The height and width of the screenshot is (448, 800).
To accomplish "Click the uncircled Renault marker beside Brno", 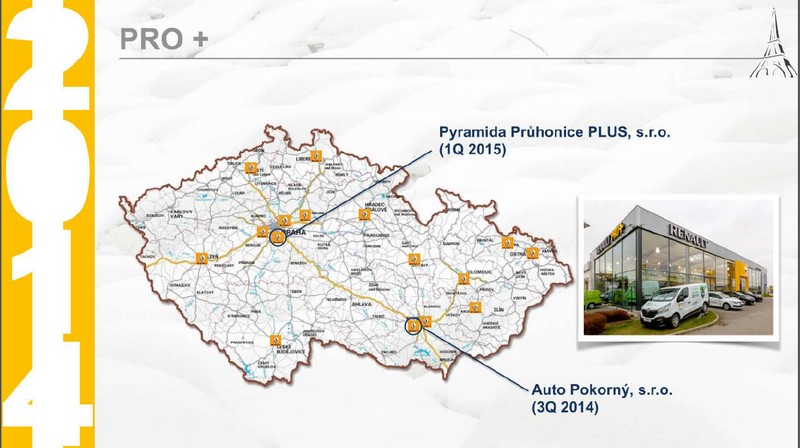I will coord(426,321).
